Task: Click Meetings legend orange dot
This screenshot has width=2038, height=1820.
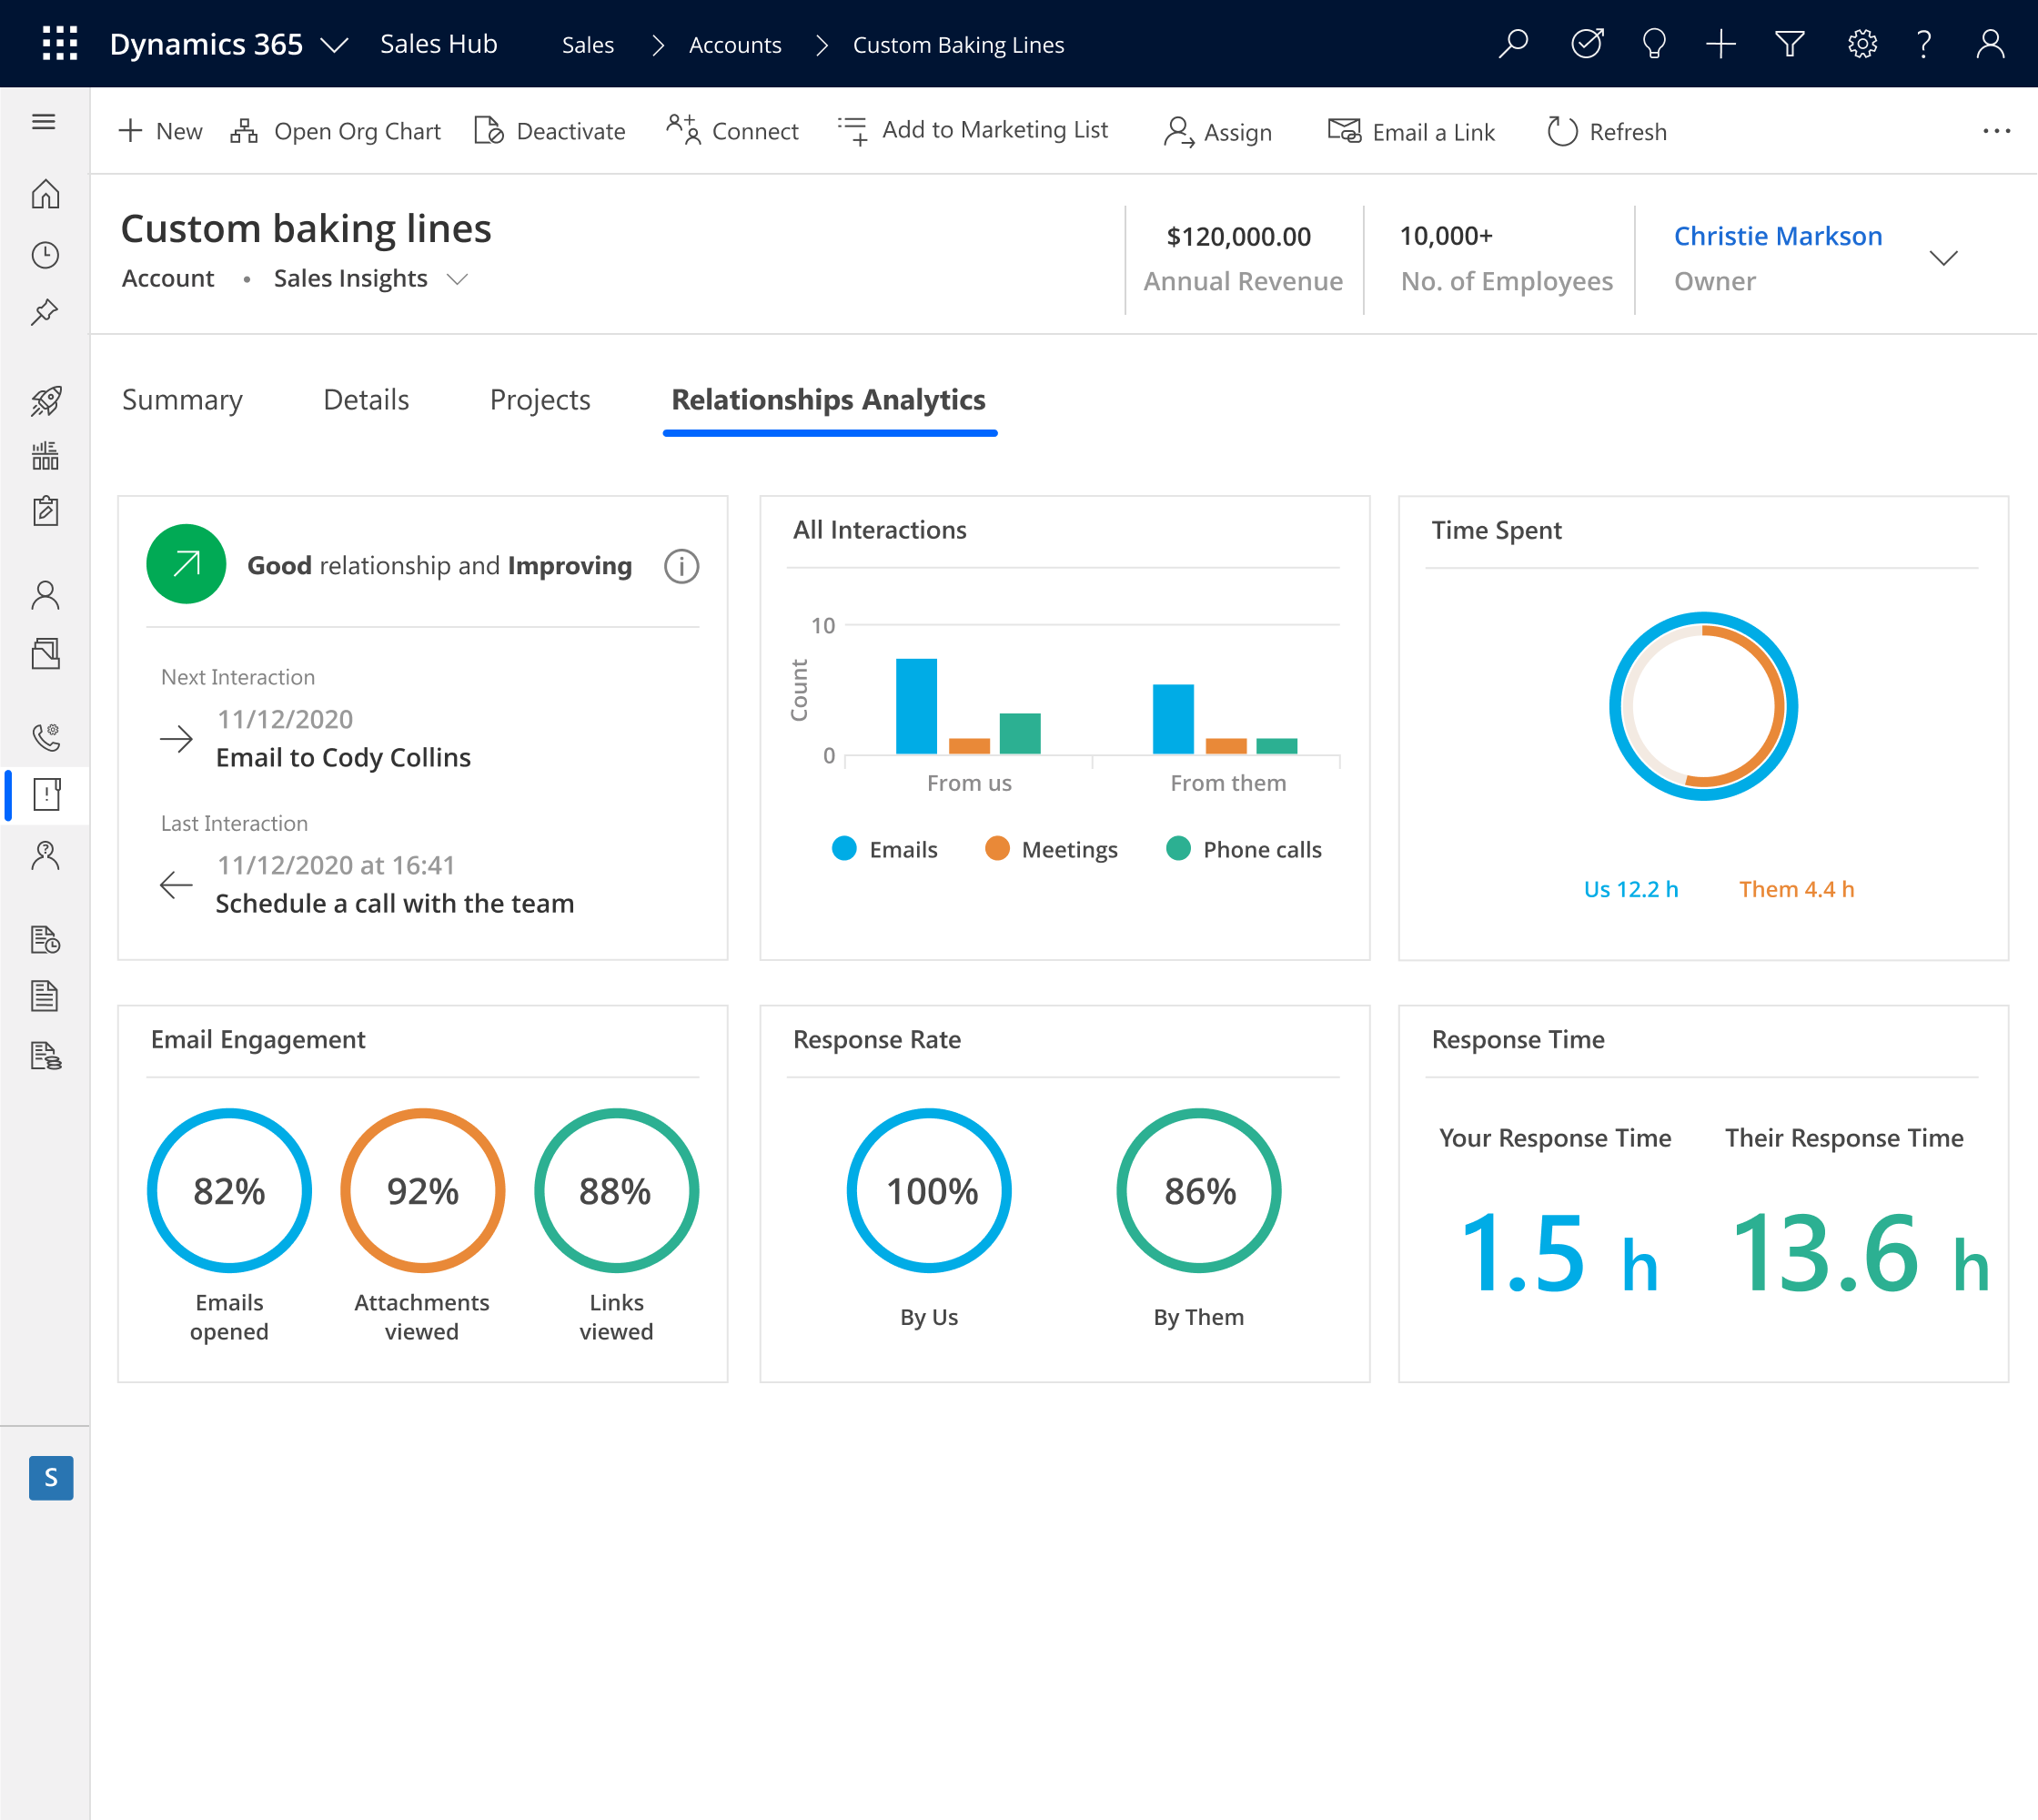Action: [x=997, y=848]
